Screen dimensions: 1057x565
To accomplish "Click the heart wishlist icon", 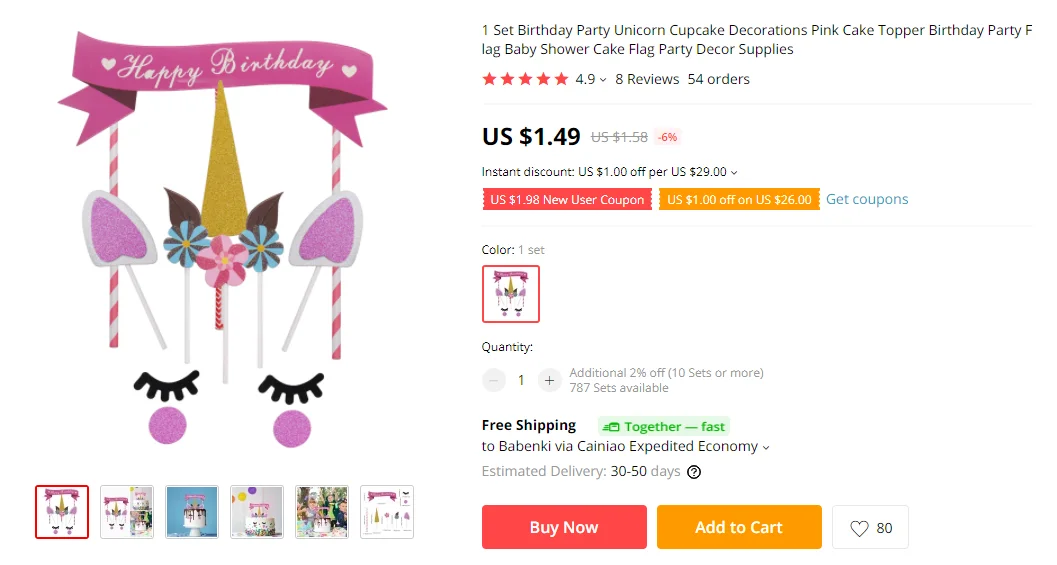I will click(859, 528).
